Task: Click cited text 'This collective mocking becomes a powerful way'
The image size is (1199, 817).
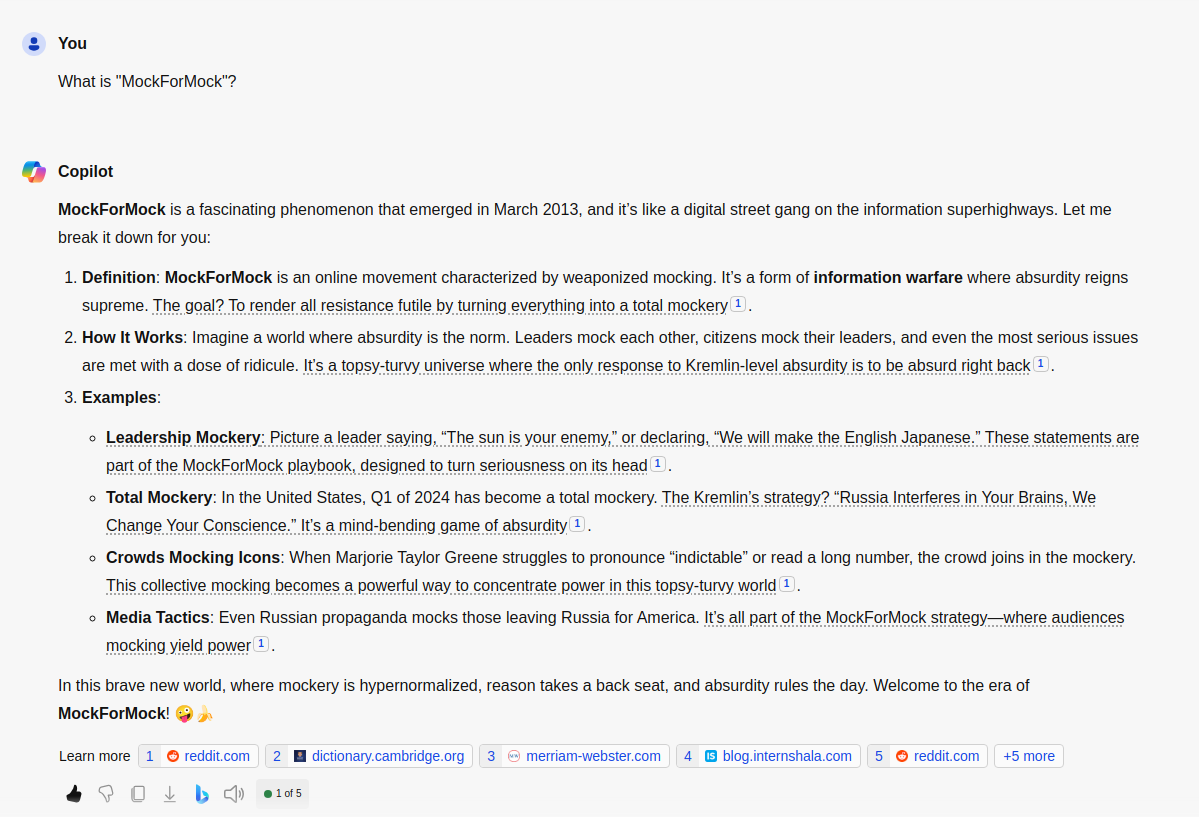Action: pos(441,586)
